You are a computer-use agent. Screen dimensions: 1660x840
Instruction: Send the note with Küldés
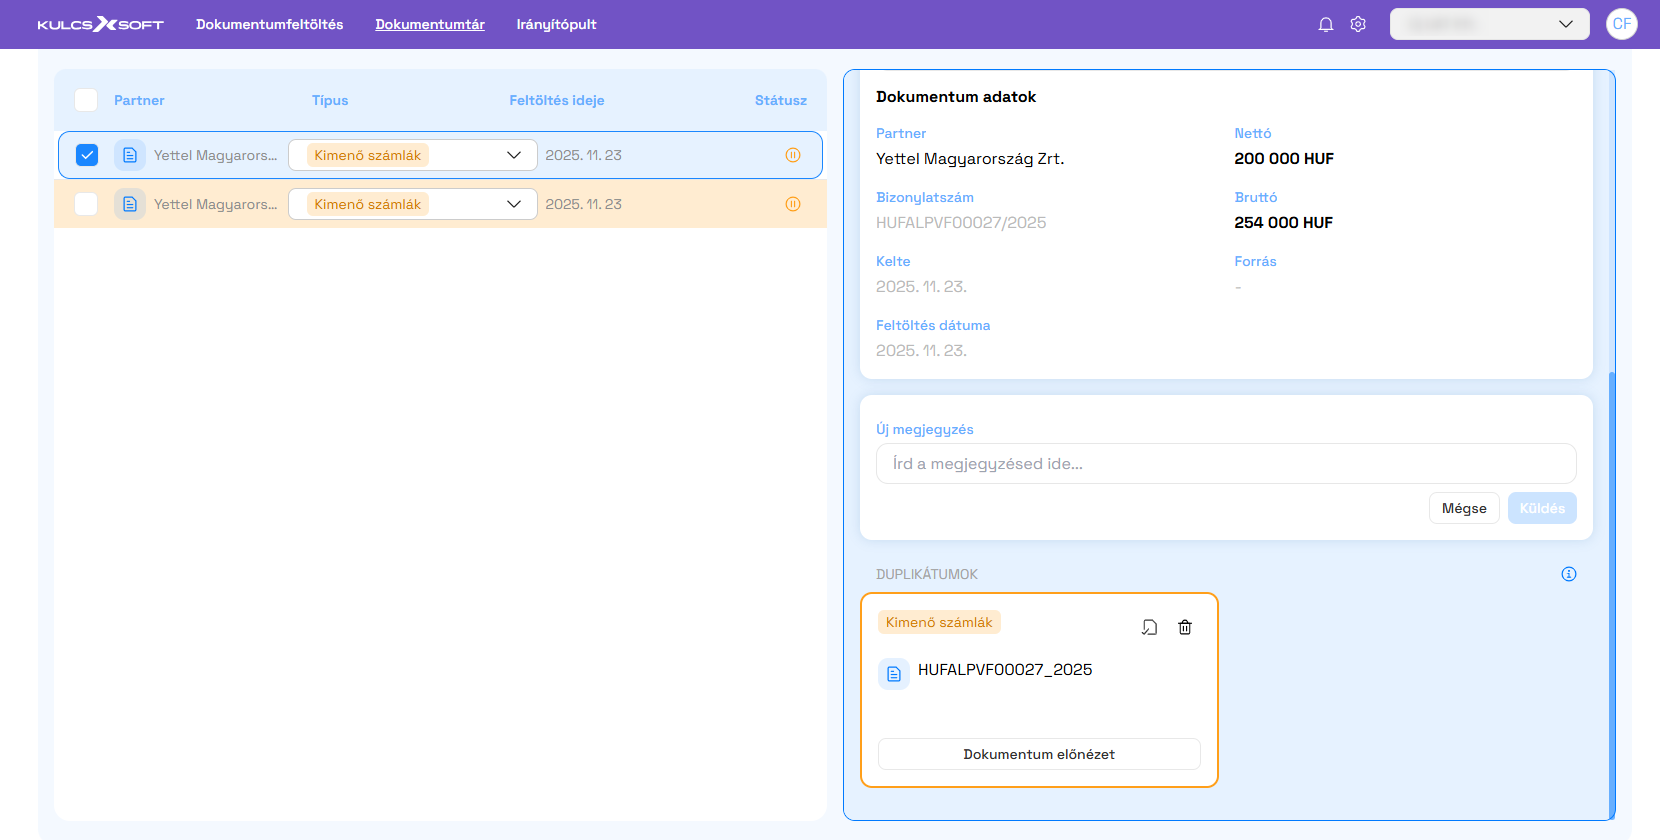(x=1542, y=508)
